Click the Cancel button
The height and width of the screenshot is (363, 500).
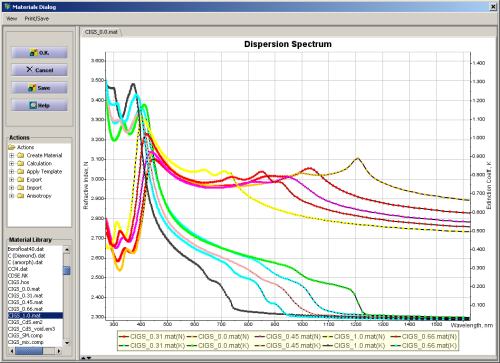(39, 70)
